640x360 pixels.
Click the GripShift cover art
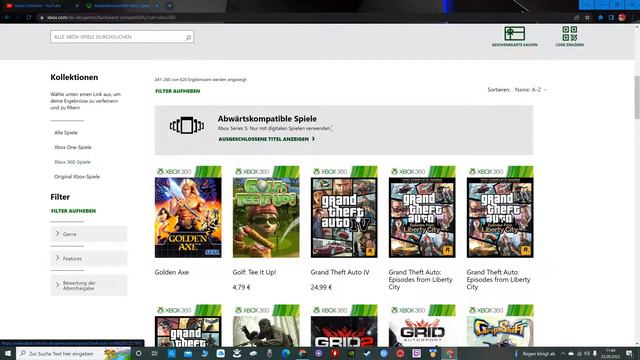pos(500,326)
